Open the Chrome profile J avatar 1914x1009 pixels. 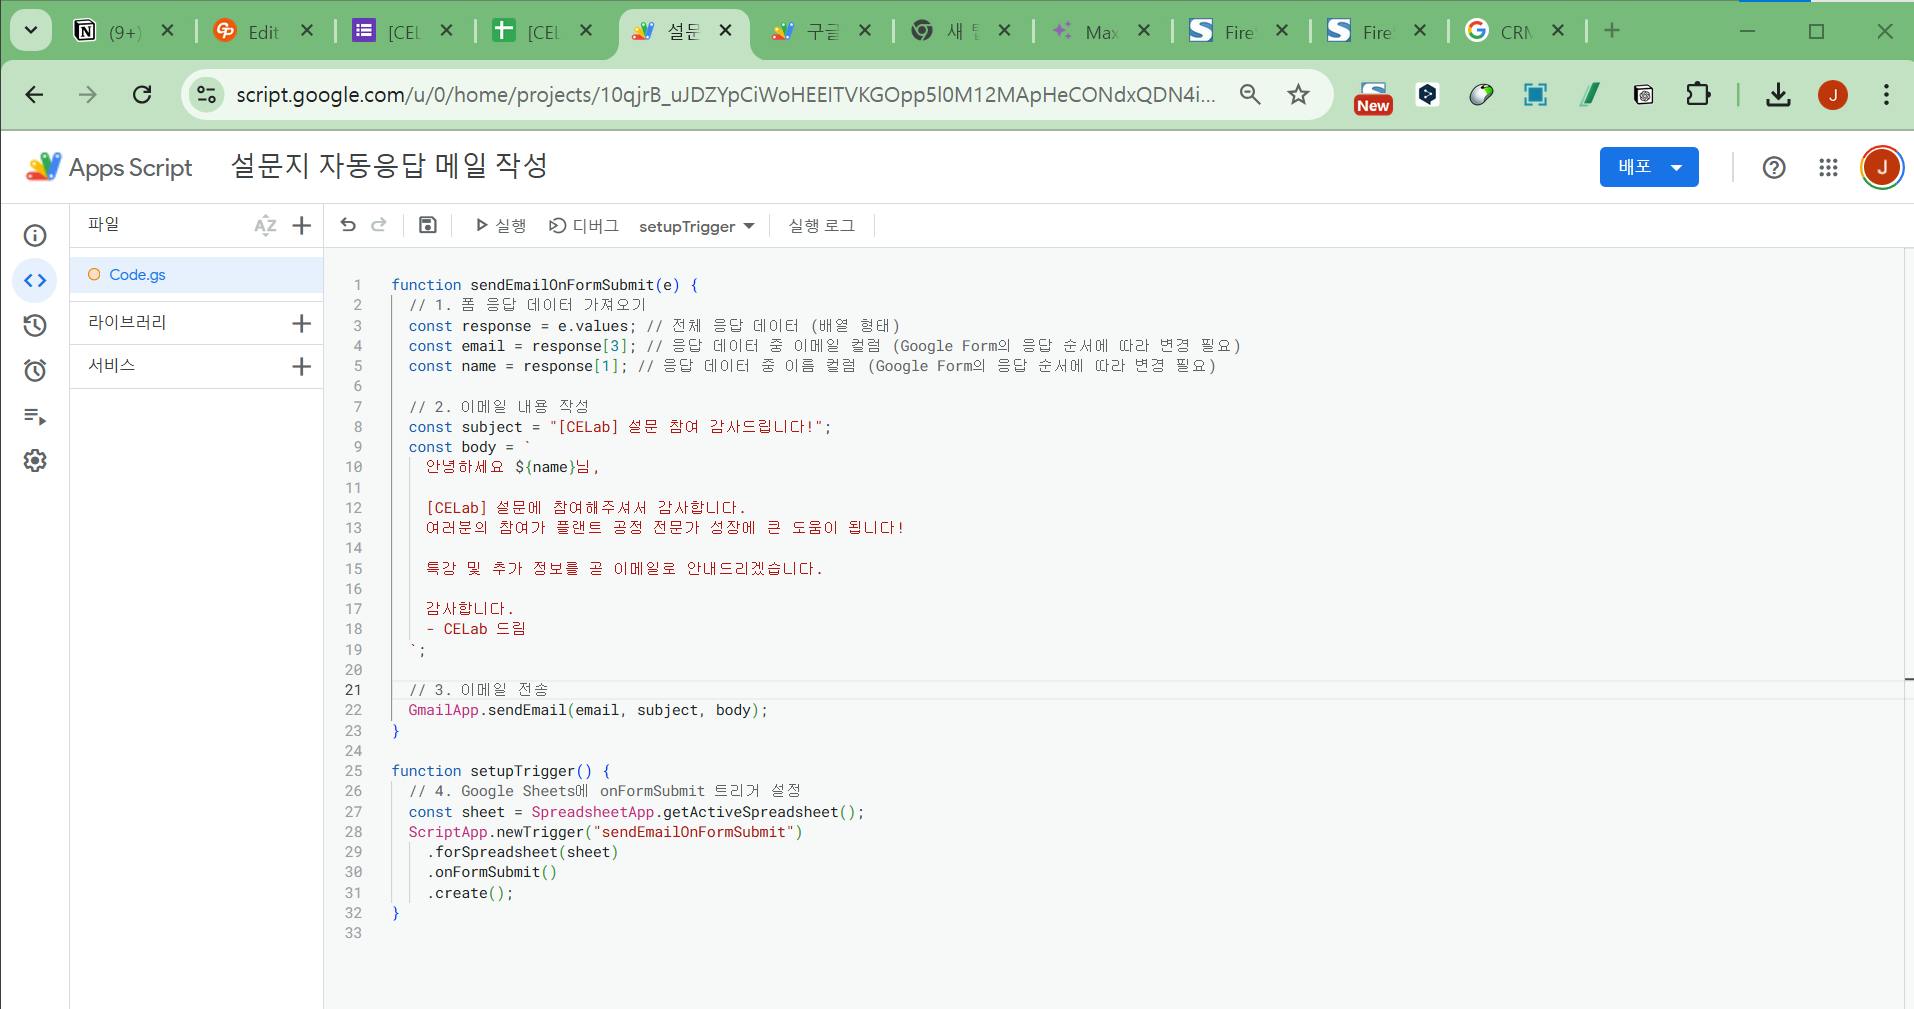coord(1833,95)
